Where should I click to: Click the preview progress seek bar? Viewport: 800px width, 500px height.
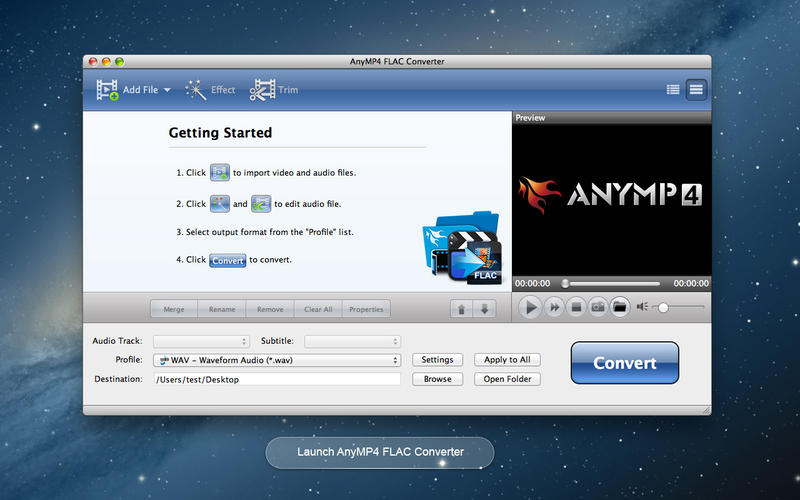tap(611, 283)
